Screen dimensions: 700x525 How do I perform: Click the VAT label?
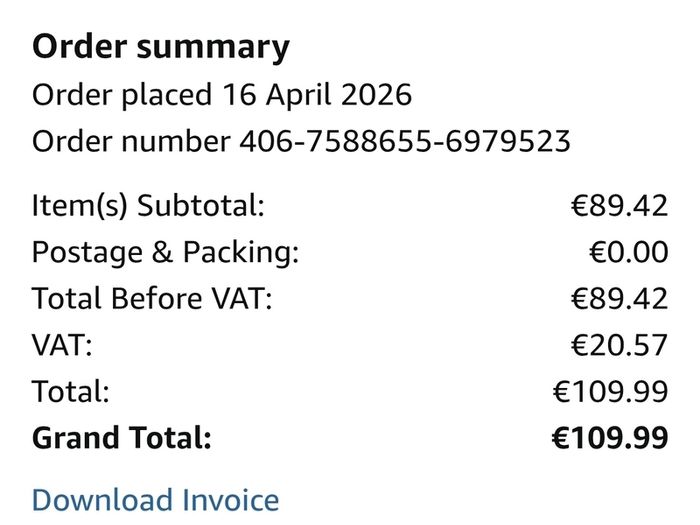[62, 345]
